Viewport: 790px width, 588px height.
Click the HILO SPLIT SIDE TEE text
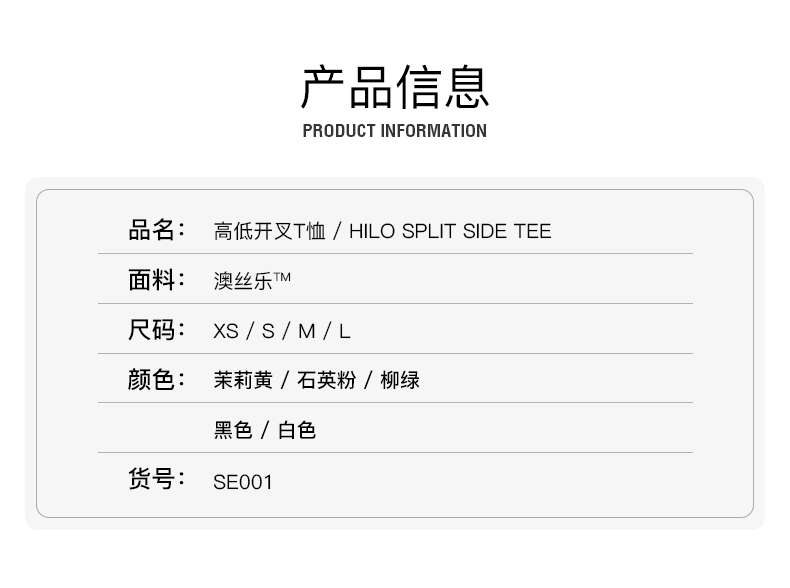pos(450,232)
